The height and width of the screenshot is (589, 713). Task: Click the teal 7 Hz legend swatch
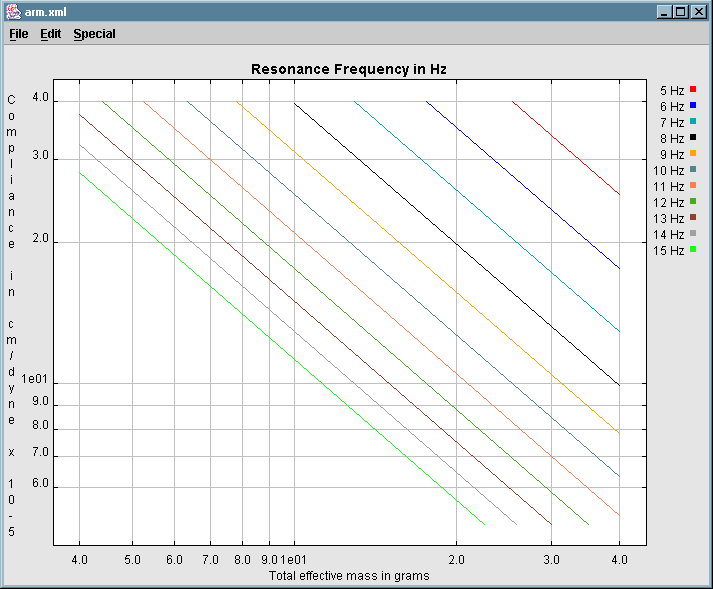point(693,121)
